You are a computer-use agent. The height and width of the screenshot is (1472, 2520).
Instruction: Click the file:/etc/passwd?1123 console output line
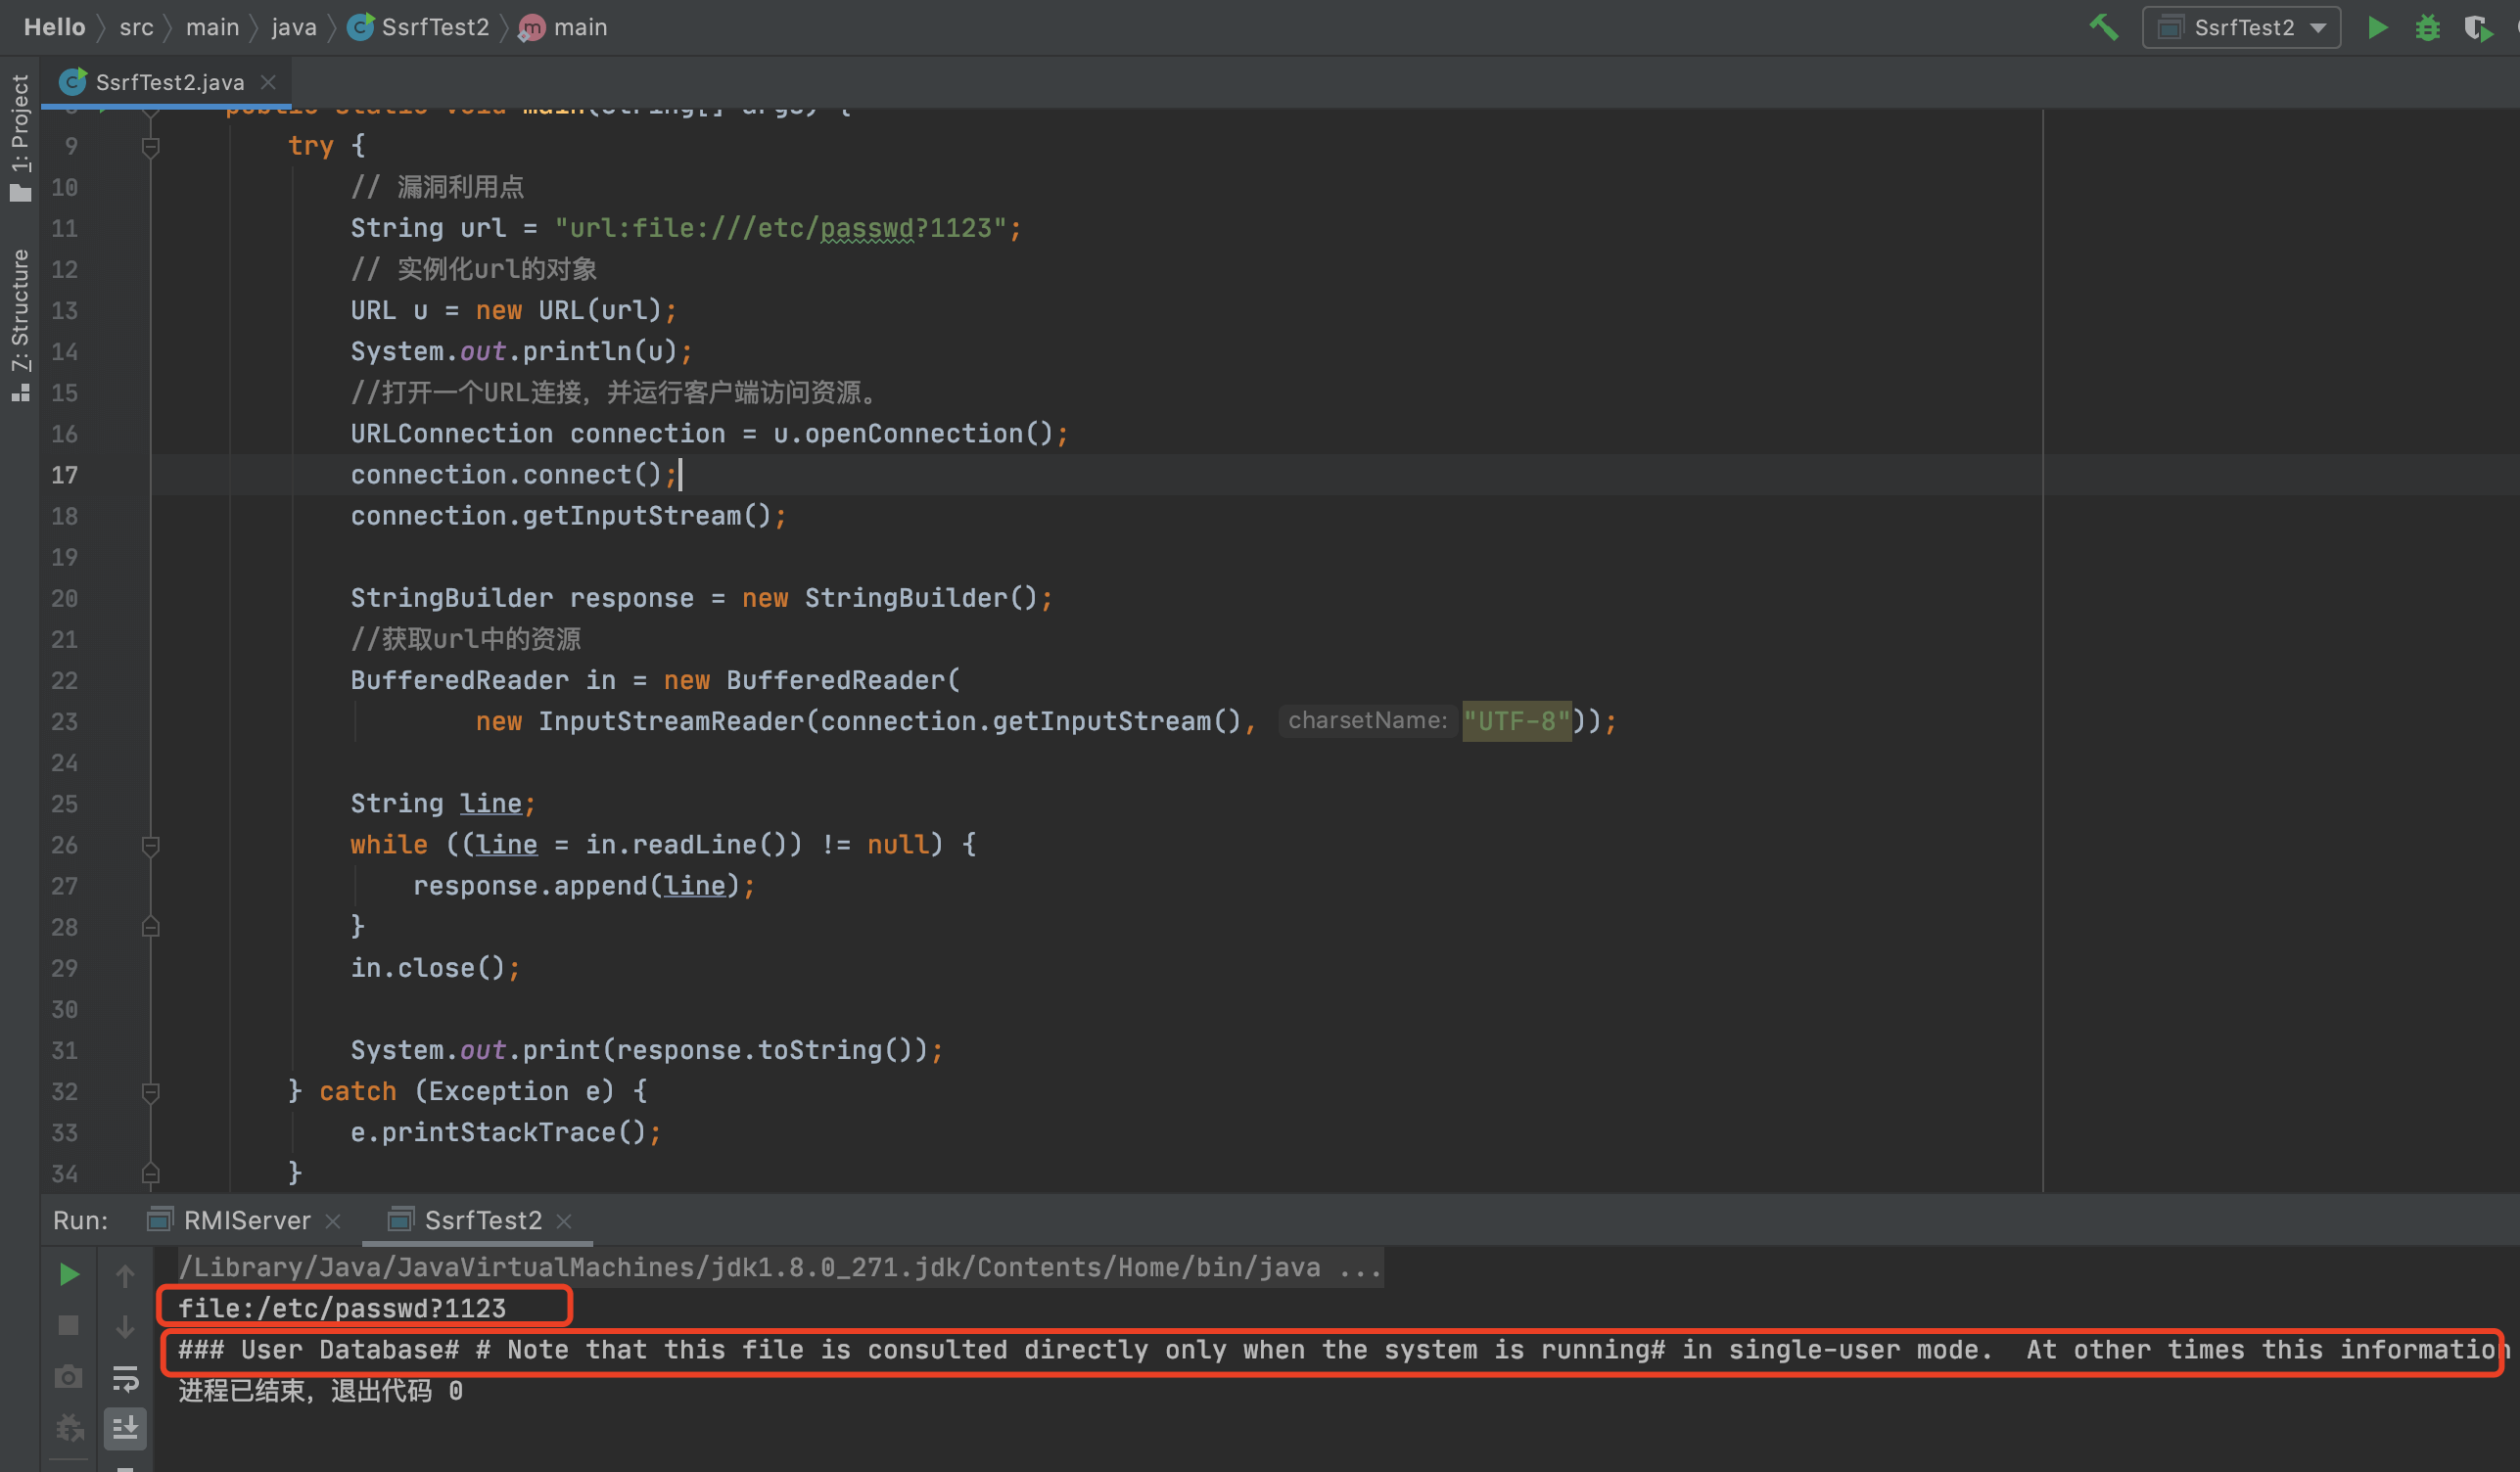[x=342, y=1308]
